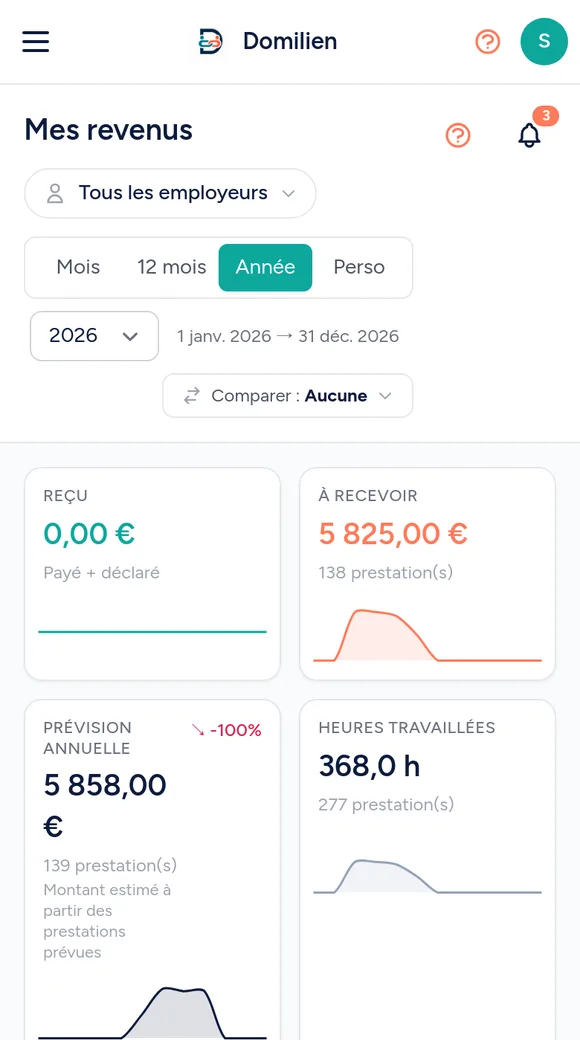Image resolution: width=580 pixels, height=1040 pixels.
Task: Open the user avatar S
Action: pos(544,41)
